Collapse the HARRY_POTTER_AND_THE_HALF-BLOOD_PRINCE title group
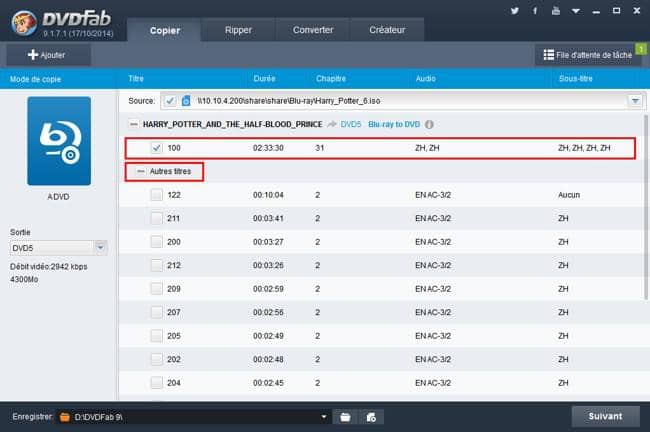The height and width of the screenshot is (432, 650). 133,124
